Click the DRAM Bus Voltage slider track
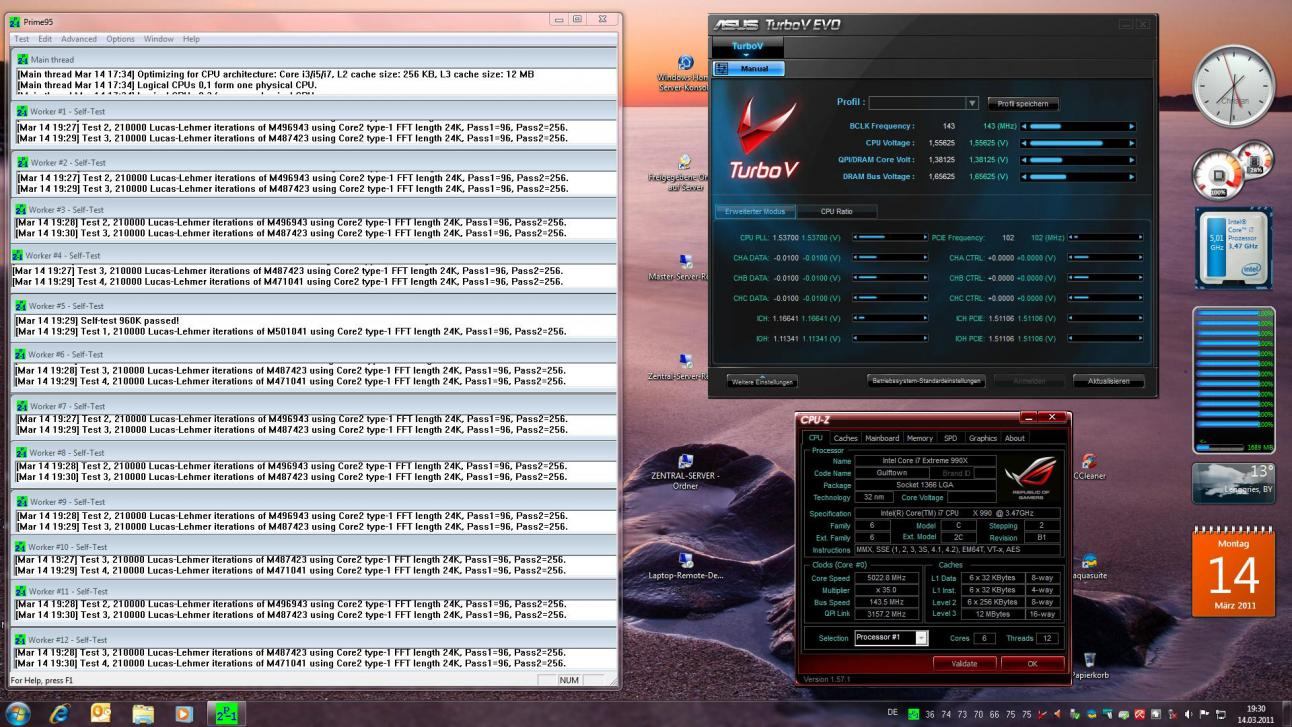The width and height of the screenshot is (1292, 727). [1078, 177]
